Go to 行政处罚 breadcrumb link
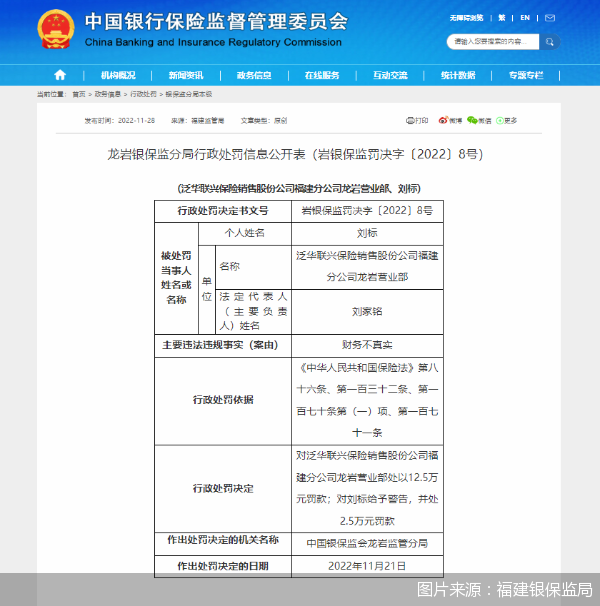This screenshot has width=600, height=606. pos(143,94)
